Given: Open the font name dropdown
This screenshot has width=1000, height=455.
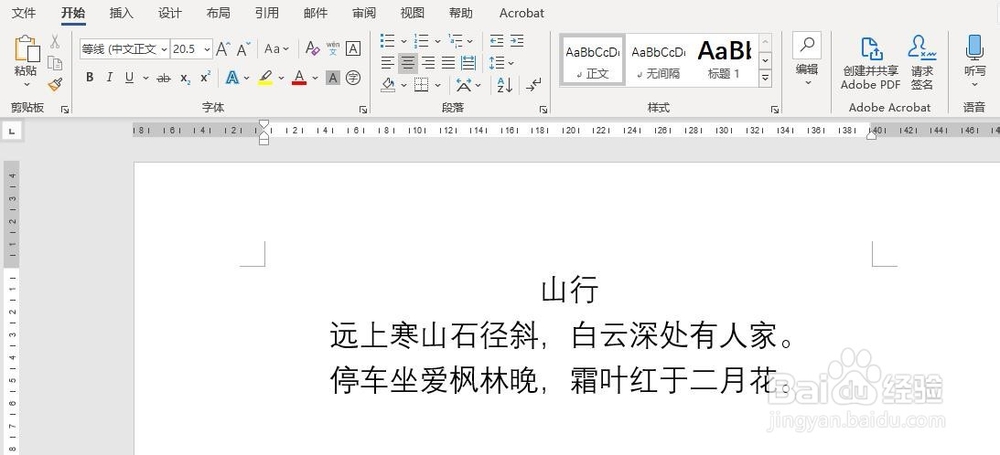Looking at the screenshot, I should 164,49.
